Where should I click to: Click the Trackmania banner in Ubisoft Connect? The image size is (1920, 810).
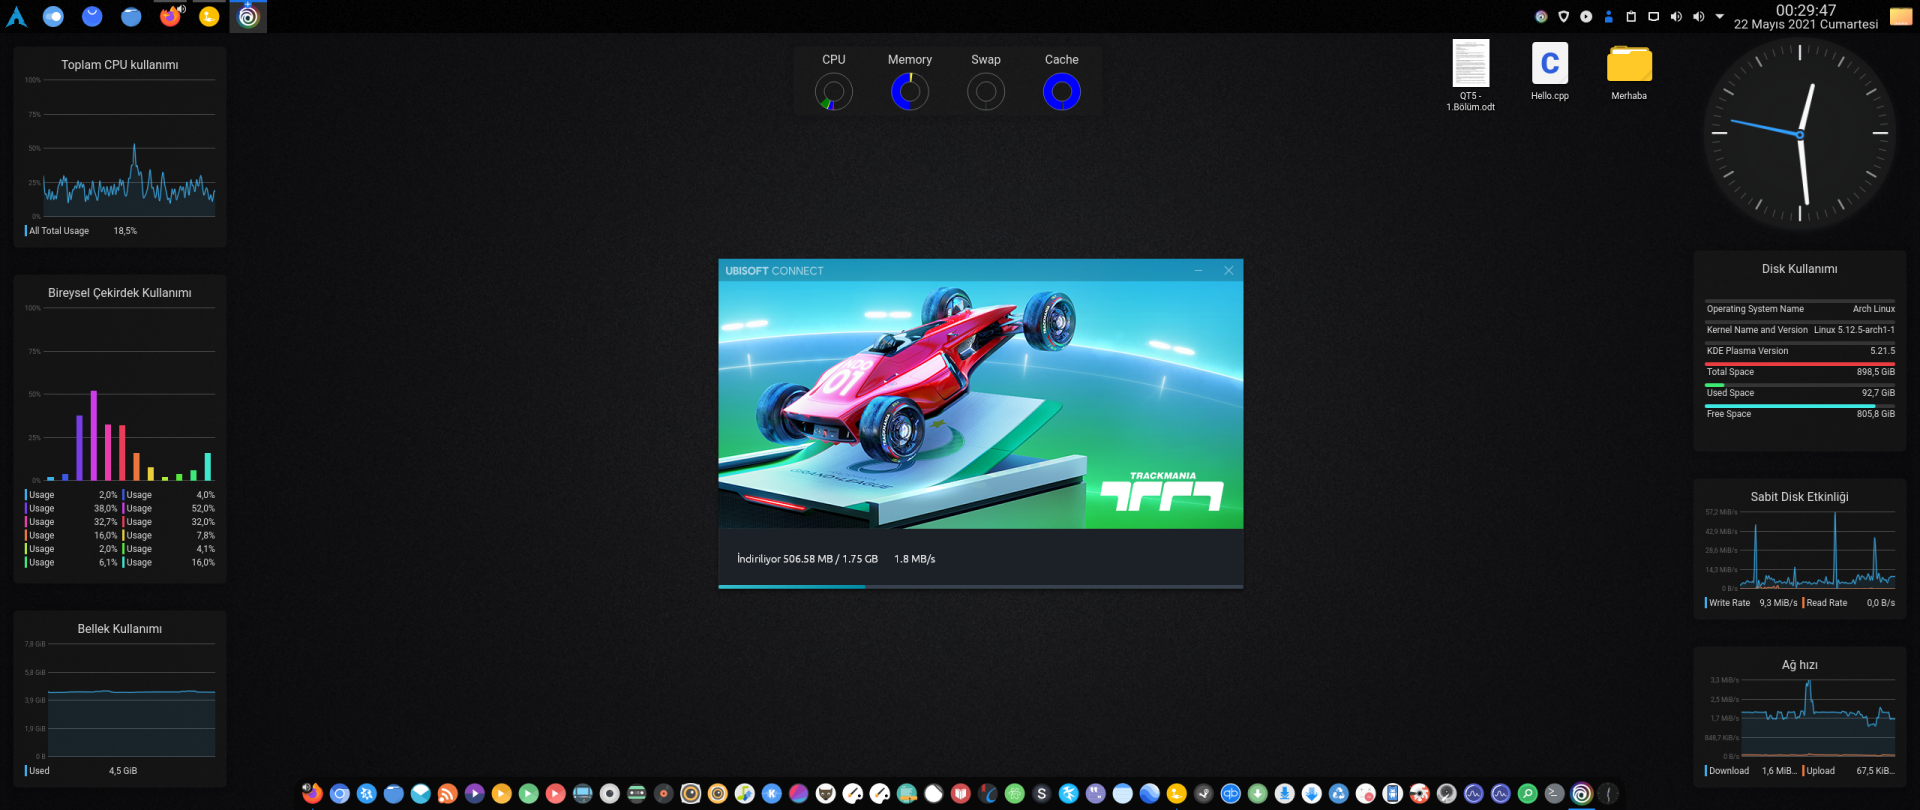click(x=981, y=405)
